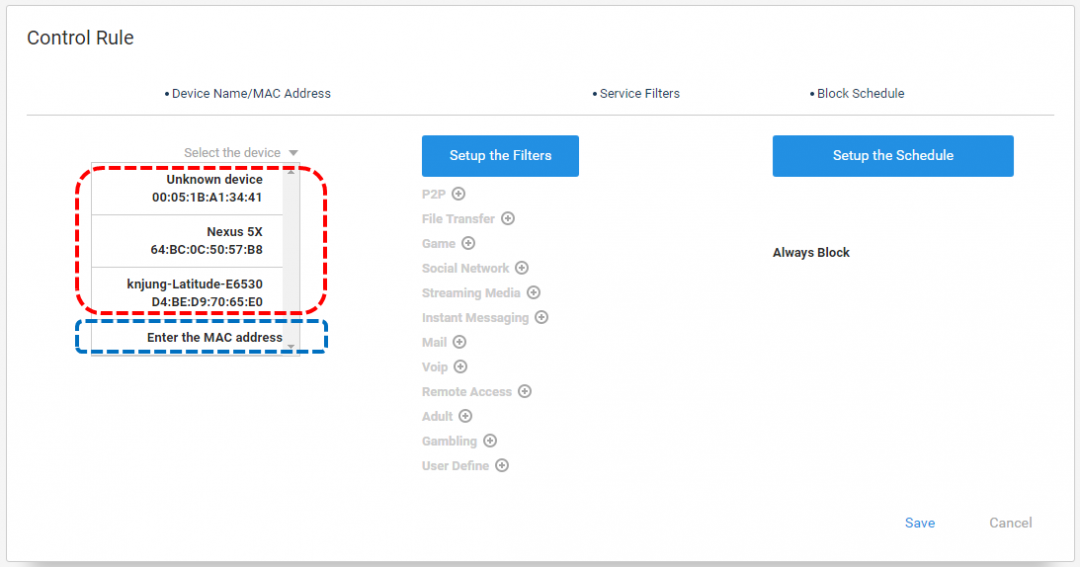The width and height of the screenshot is (1080, 567).
Task: Click the plus icon beside Game
Action: point(468,243)
